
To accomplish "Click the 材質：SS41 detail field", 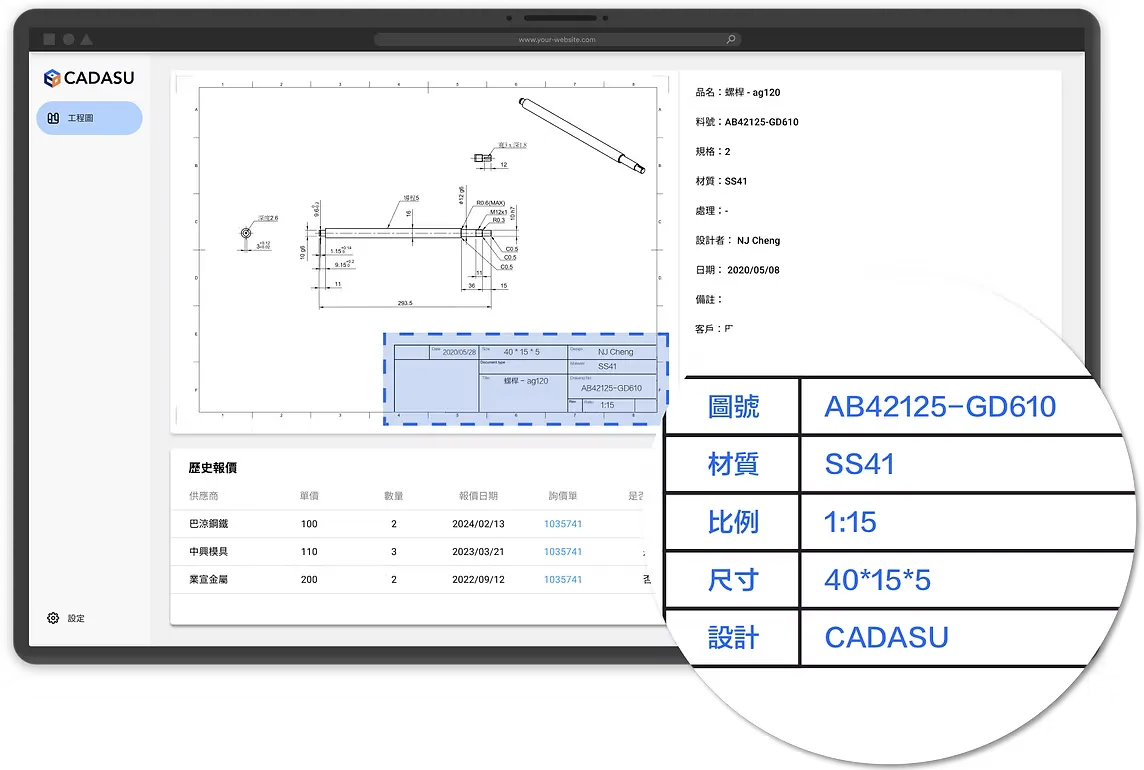I will (721, 181).
